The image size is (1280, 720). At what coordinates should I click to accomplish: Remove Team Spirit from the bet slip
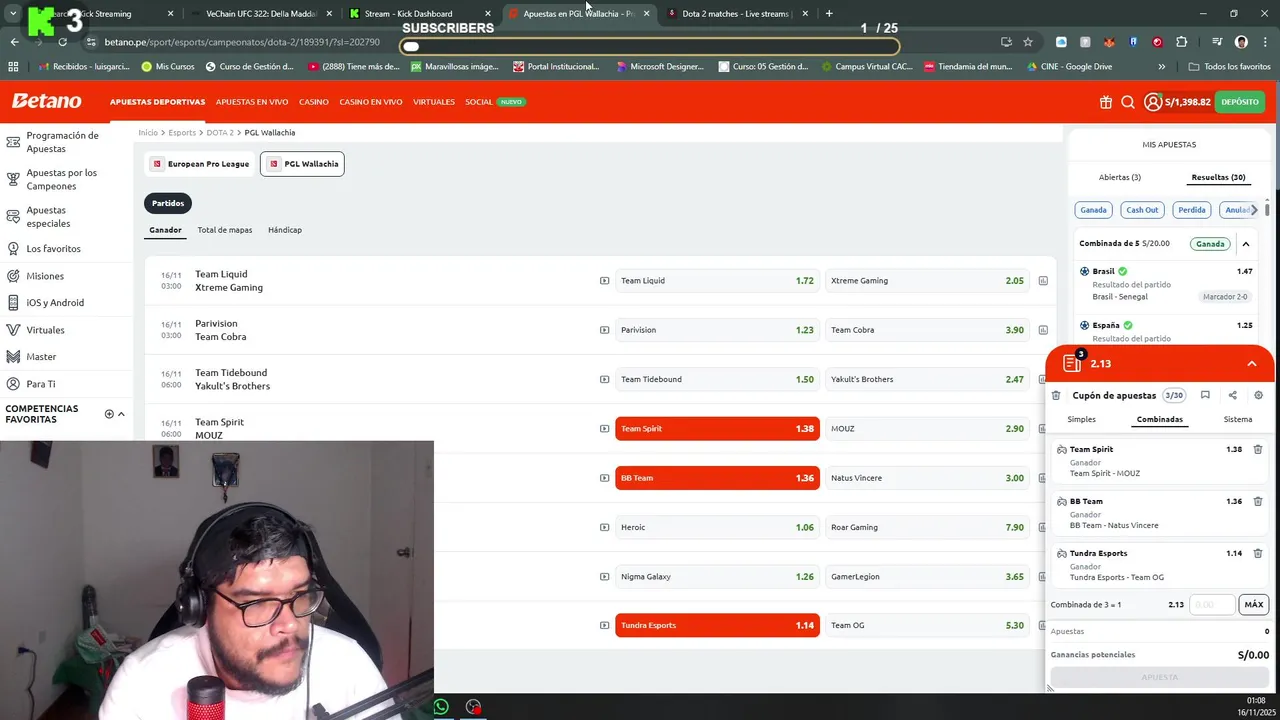[1258, 450]
